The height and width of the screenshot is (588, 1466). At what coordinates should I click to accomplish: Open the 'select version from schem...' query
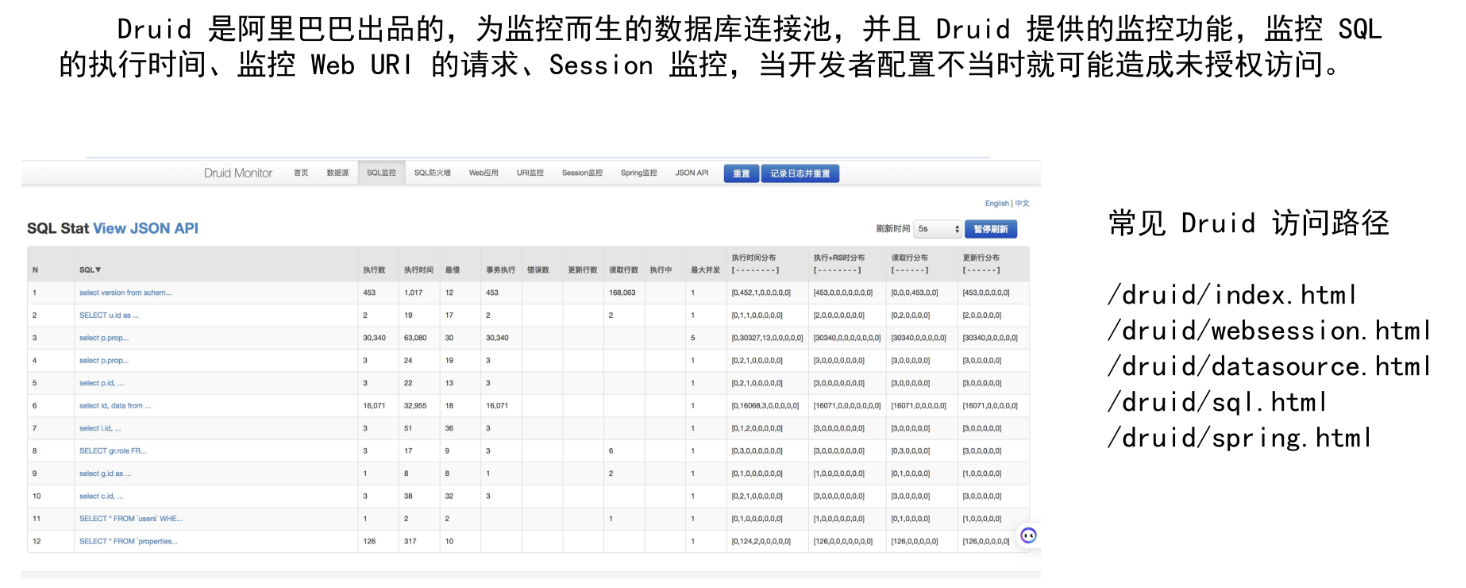(x=125, y=293)
